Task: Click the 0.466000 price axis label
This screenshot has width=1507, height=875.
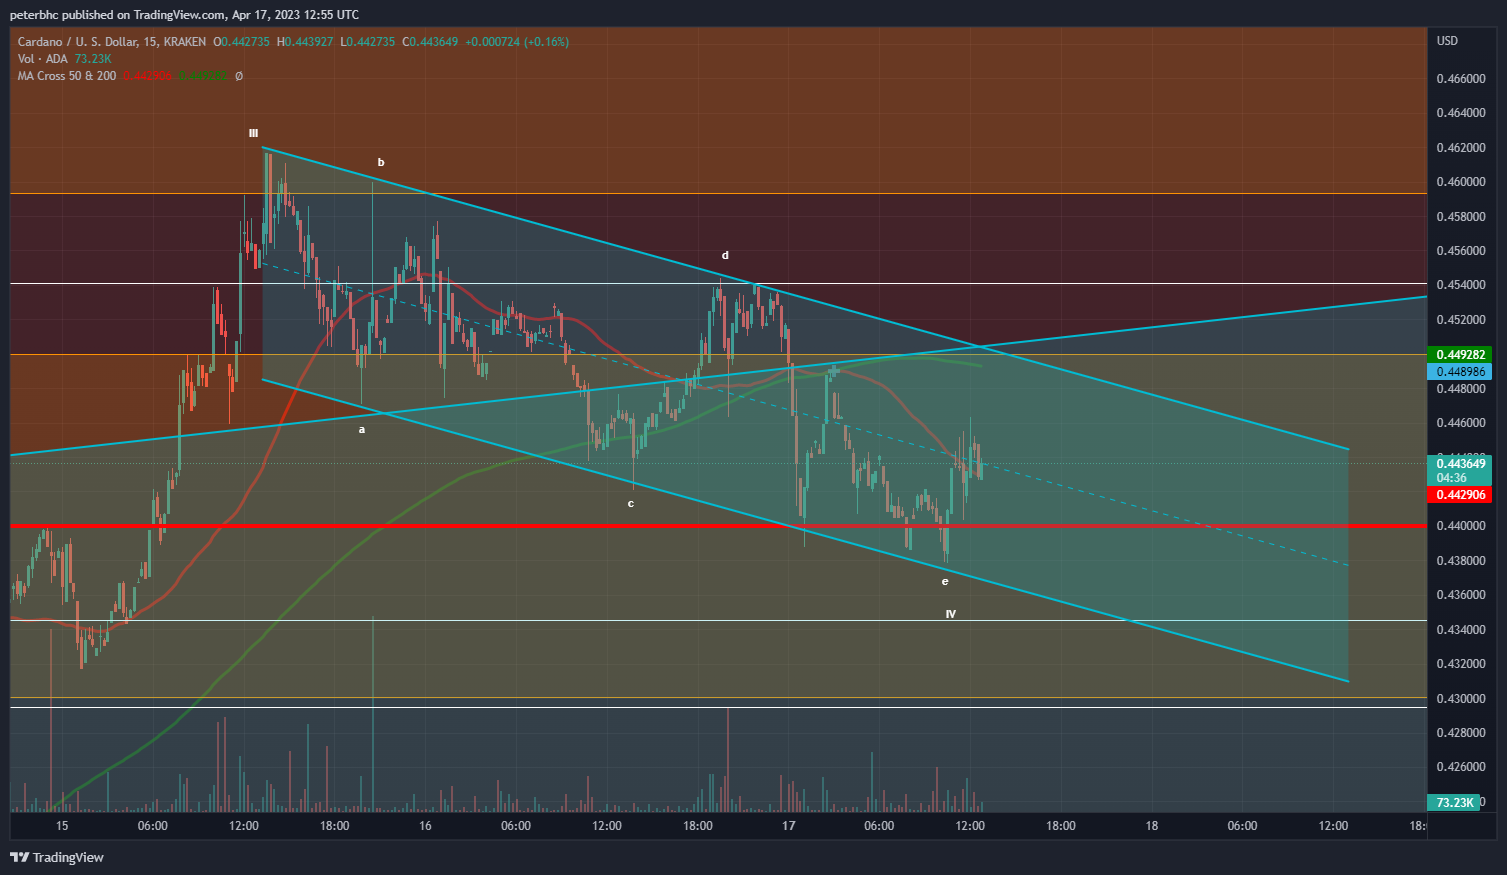Action: coord(1461,79)
